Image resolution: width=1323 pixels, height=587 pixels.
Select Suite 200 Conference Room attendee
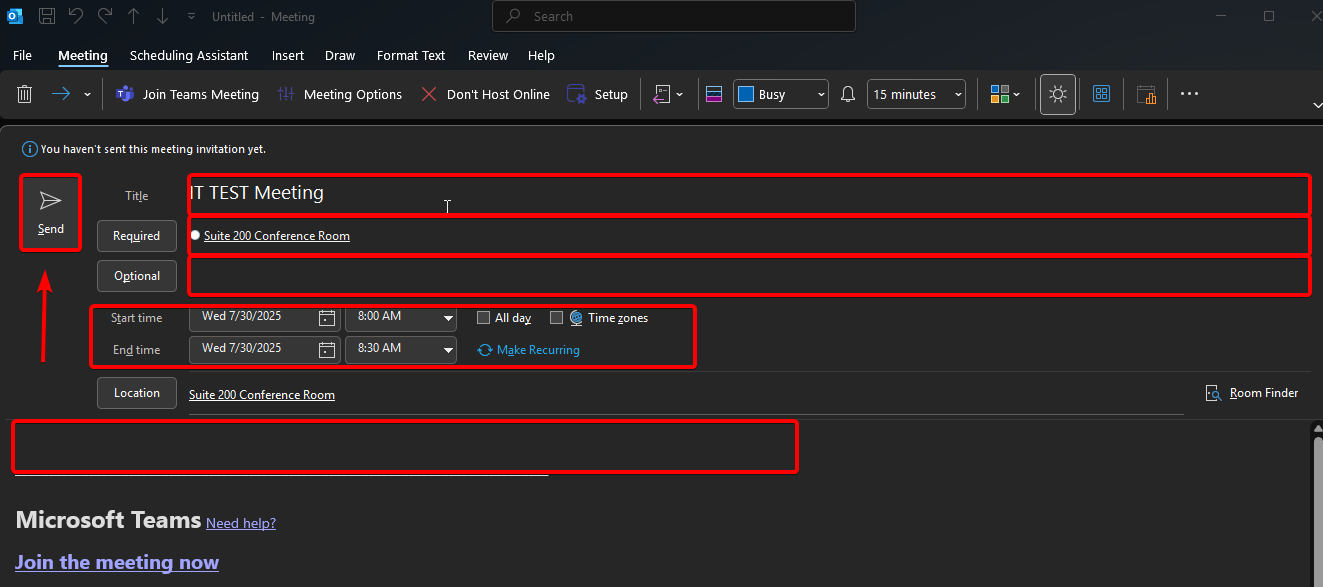coord(277,236)
